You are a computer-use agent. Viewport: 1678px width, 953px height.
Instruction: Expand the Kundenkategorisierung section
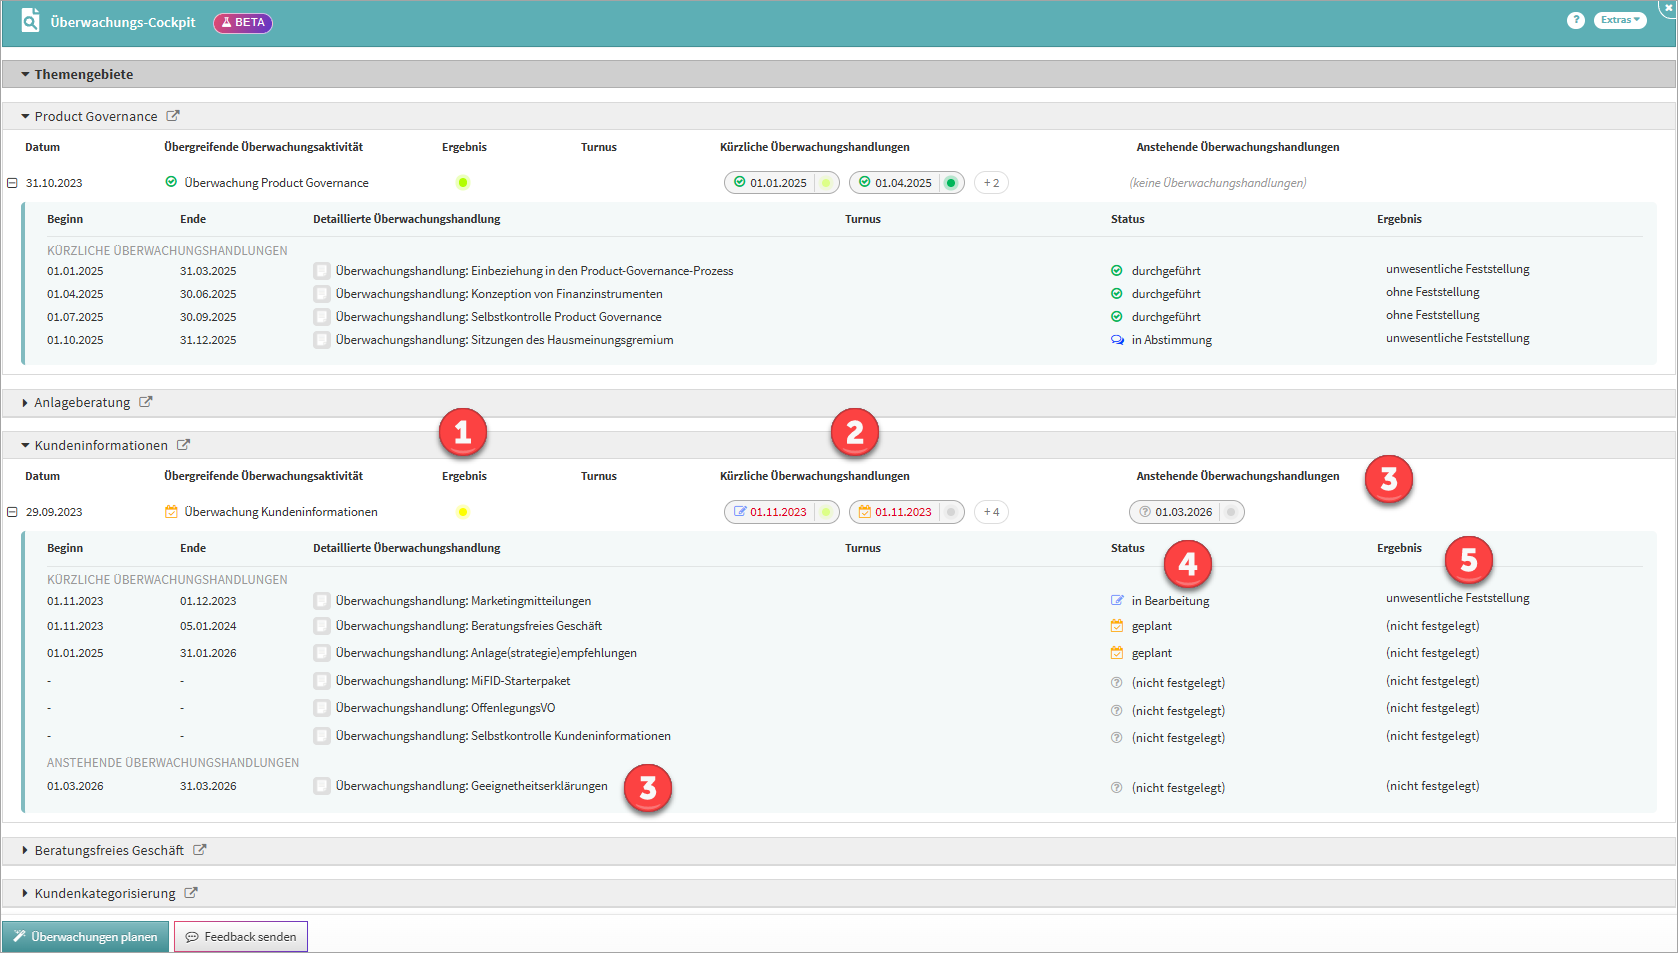25,894
